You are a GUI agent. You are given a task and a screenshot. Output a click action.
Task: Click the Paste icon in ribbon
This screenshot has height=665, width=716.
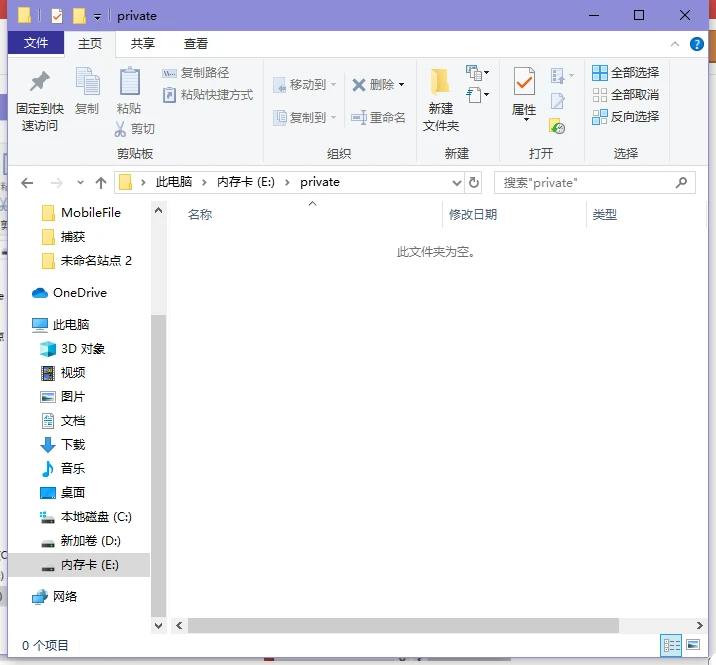point(129,83)
